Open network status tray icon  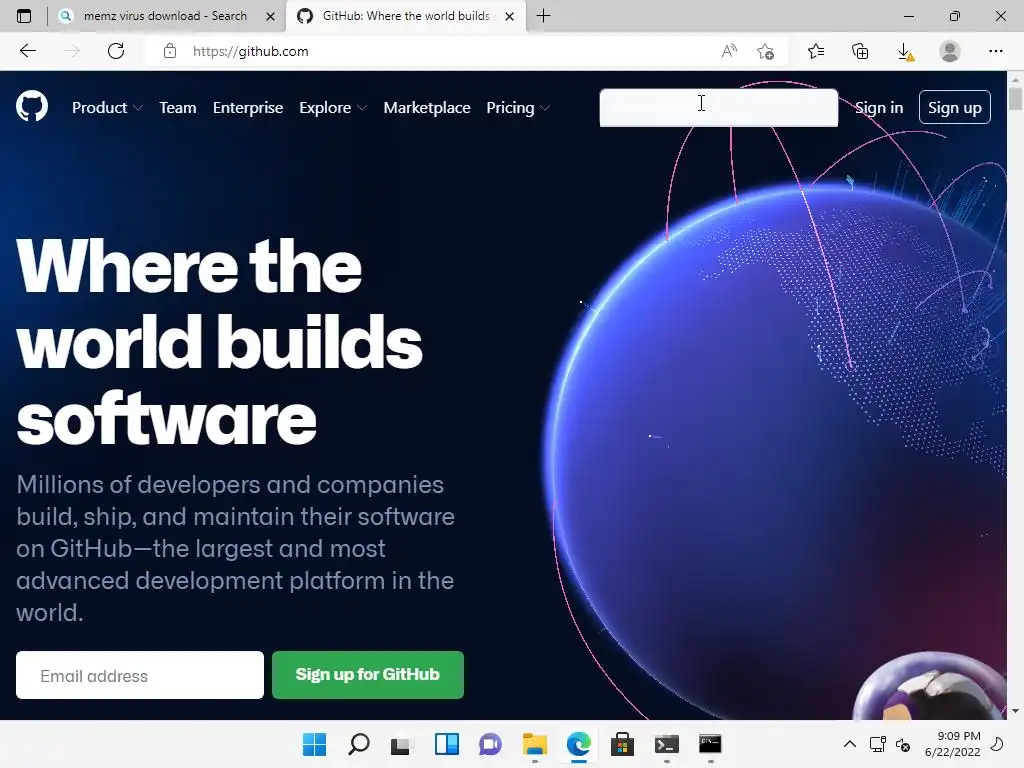click(877, 744)
